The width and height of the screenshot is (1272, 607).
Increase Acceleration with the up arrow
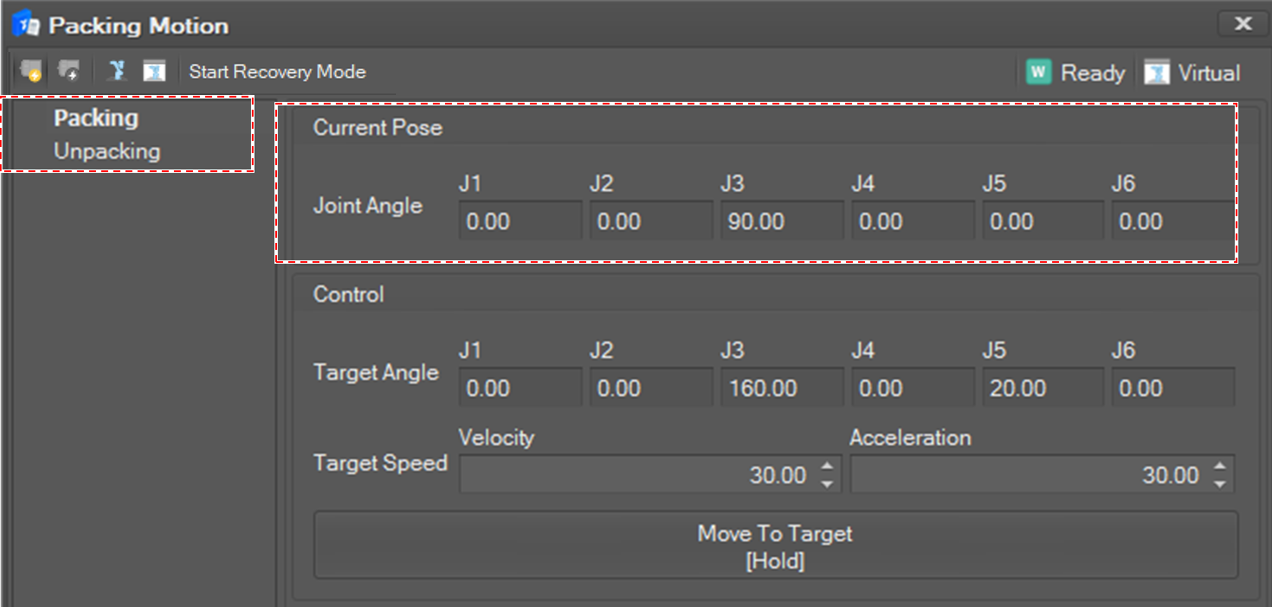pos(1220,467)
